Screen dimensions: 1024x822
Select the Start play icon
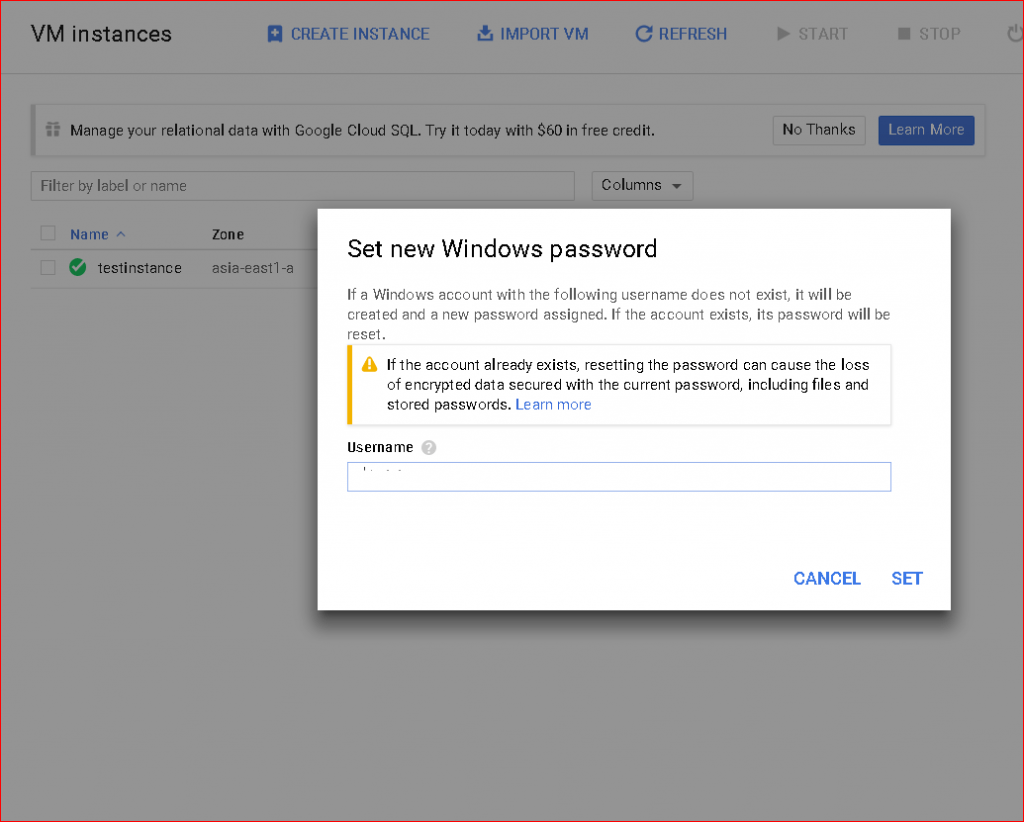785,33
